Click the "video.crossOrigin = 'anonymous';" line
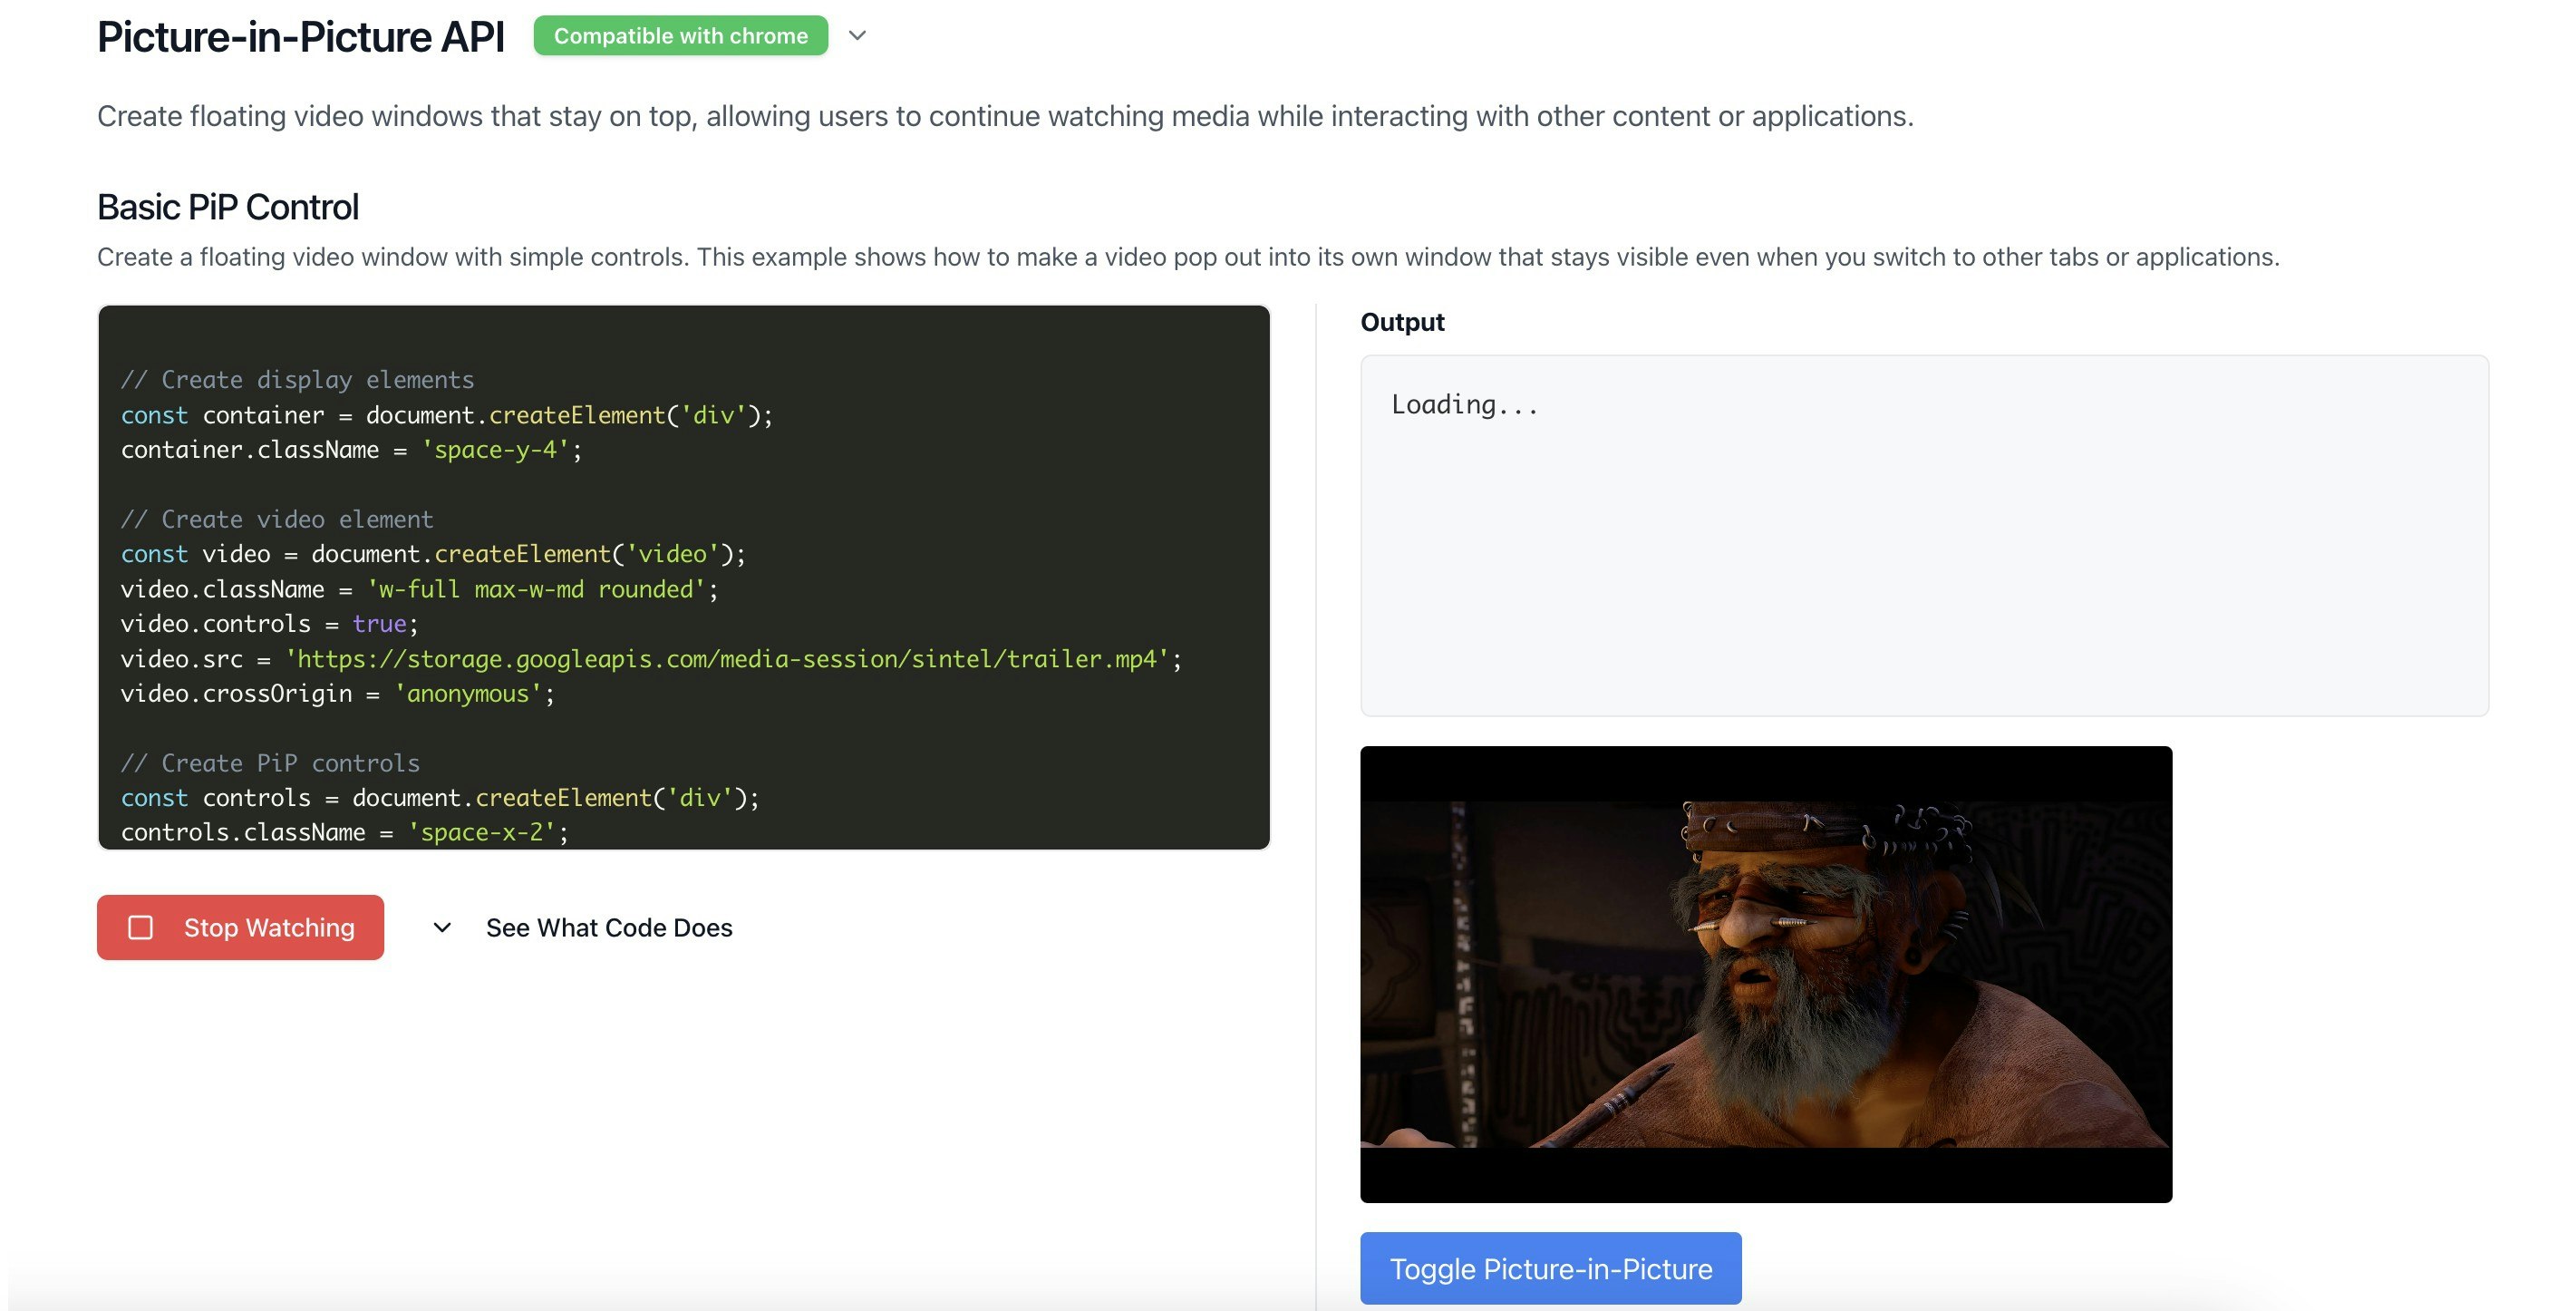Viewport: 2576px width, 1311px height. click(337, 694)
